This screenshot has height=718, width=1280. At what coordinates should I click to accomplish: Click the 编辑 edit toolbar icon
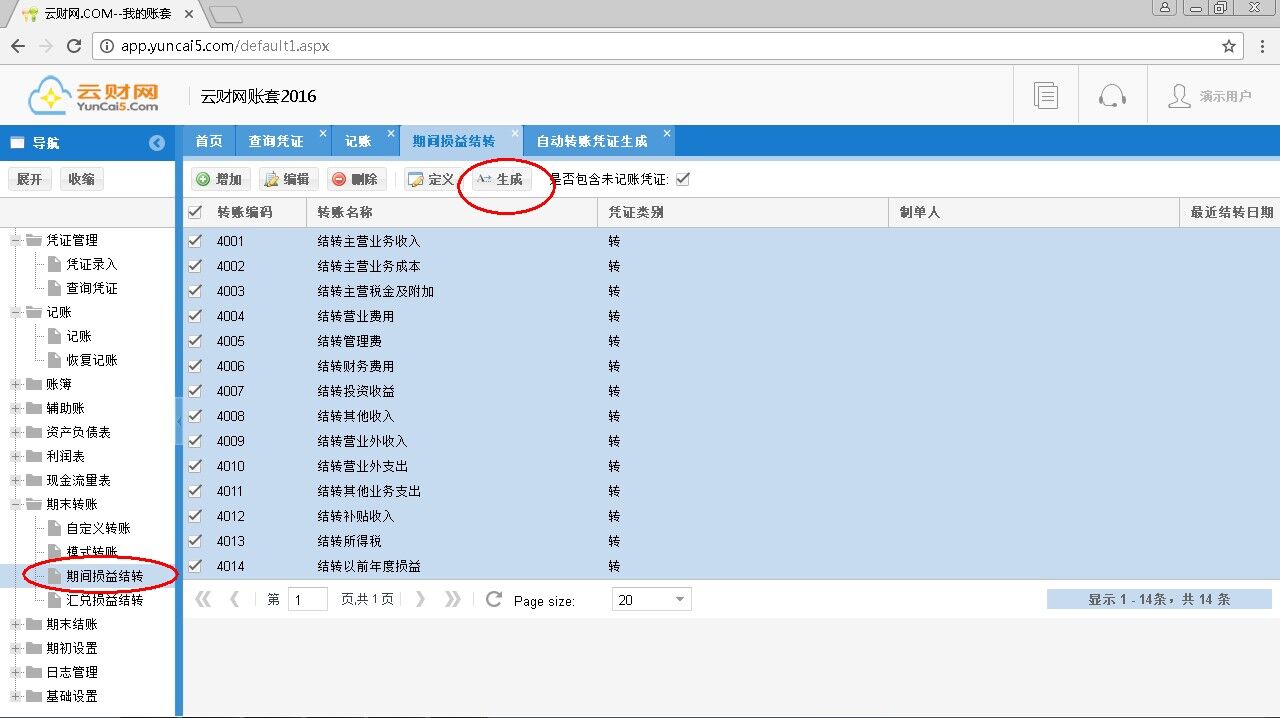coord(270,179)
